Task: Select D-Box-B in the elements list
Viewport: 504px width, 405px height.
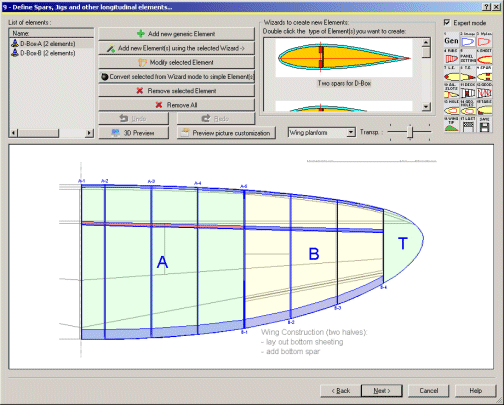Action: 48,53
